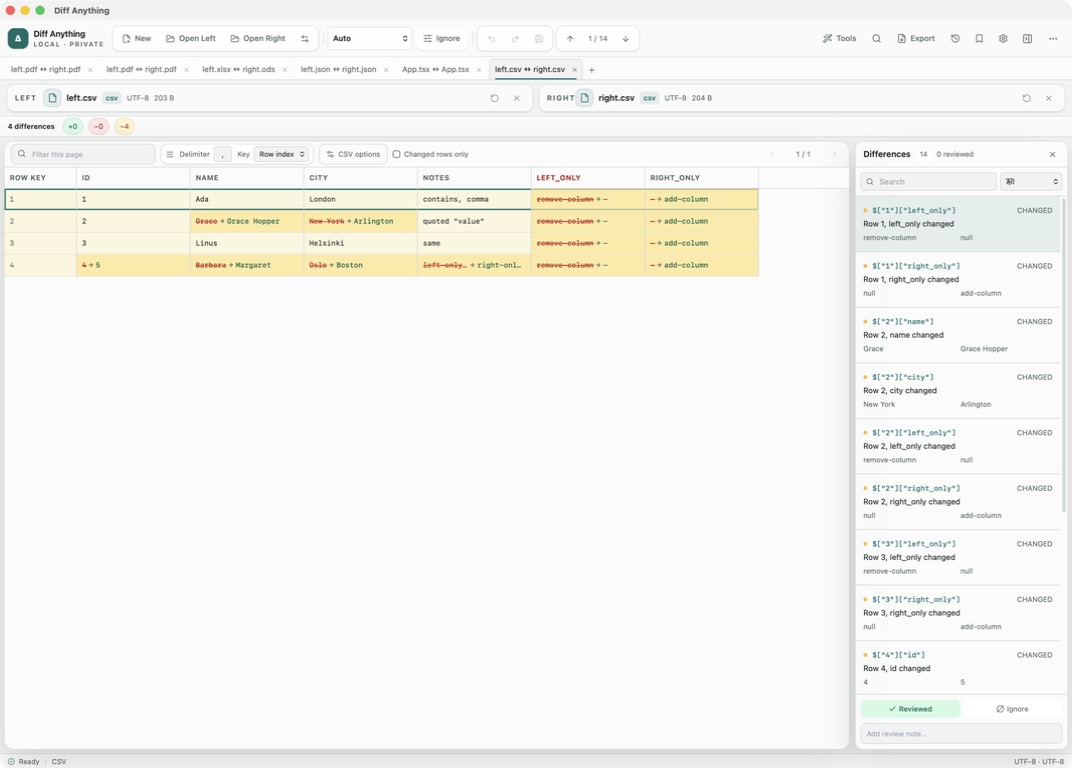Click the CSV status bar label
This screenshot has width=1072, height=768.
coord(59,761)
